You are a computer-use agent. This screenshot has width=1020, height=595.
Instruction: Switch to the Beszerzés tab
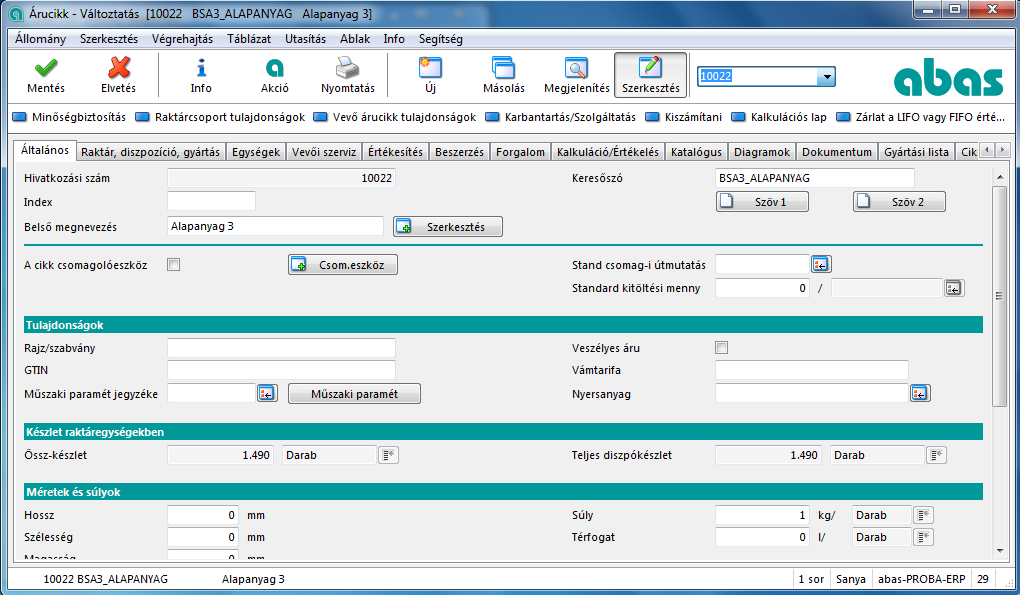point(459,152)
